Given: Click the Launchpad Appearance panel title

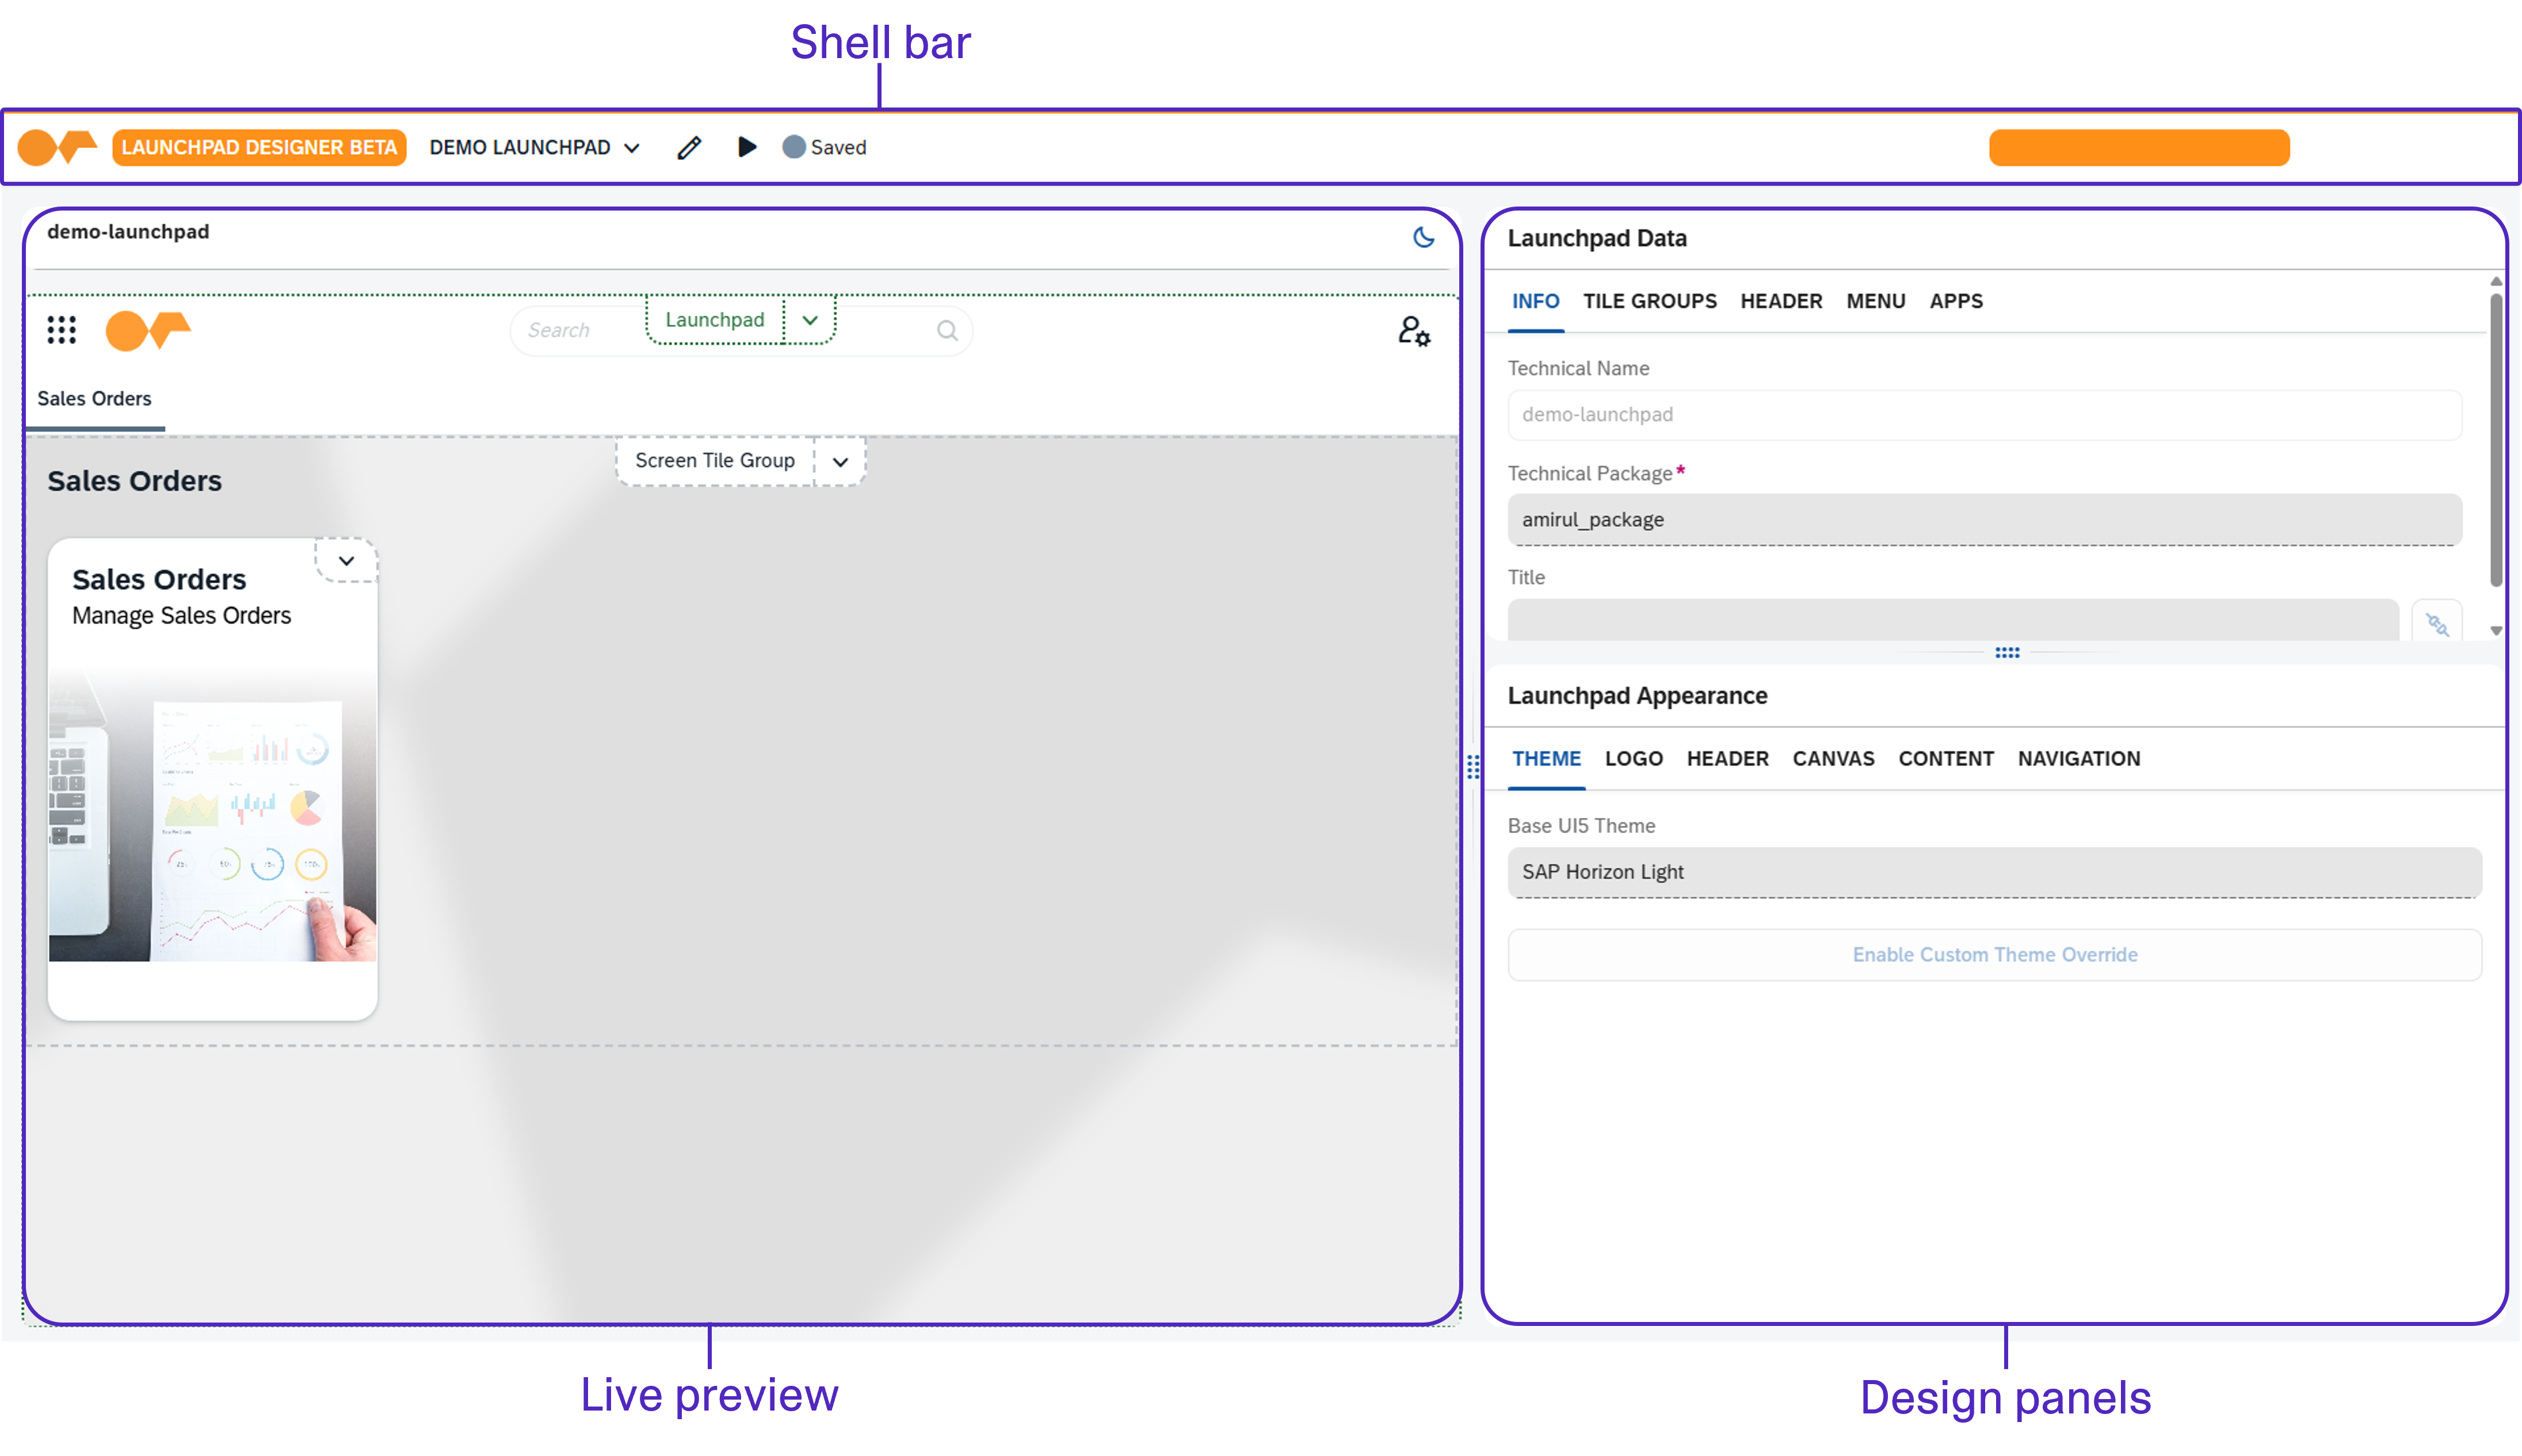Looking at the screenshot, I should coord(1637,696).
